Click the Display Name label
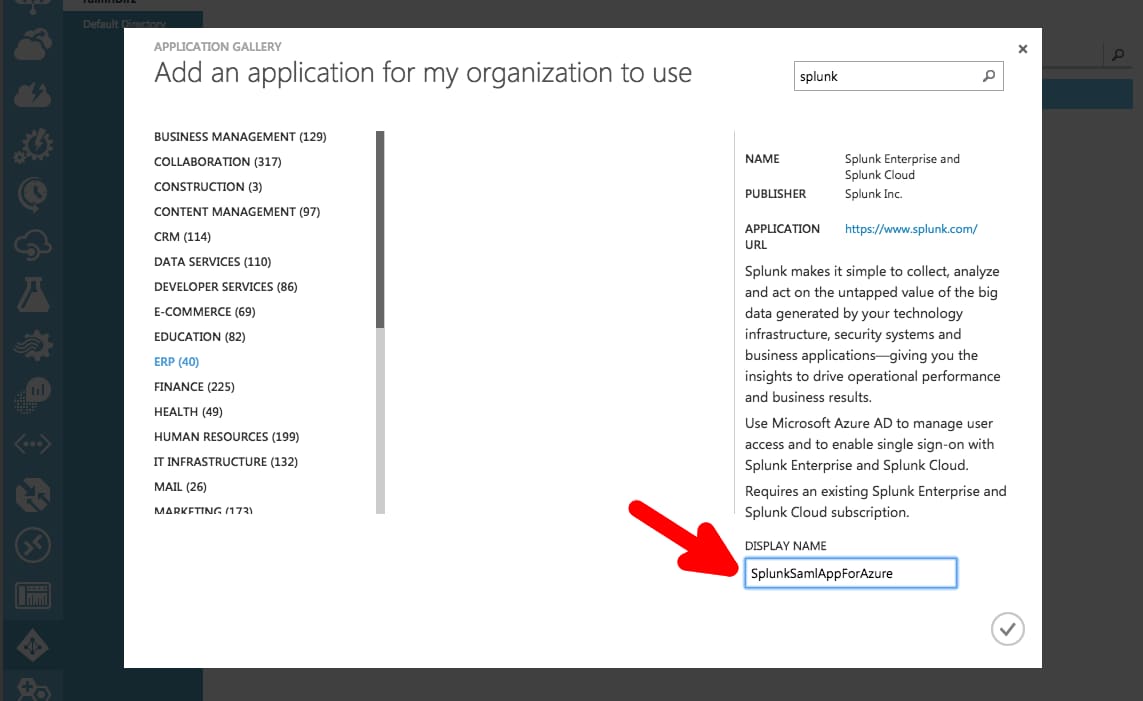Screen dimensions: 1143x701 pyautogui.click(x=785, y=545)
